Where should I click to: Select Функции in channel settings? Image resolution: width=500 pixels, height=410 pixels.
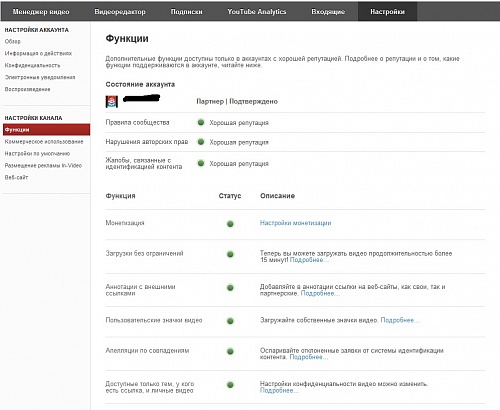(x=46, y=130)
